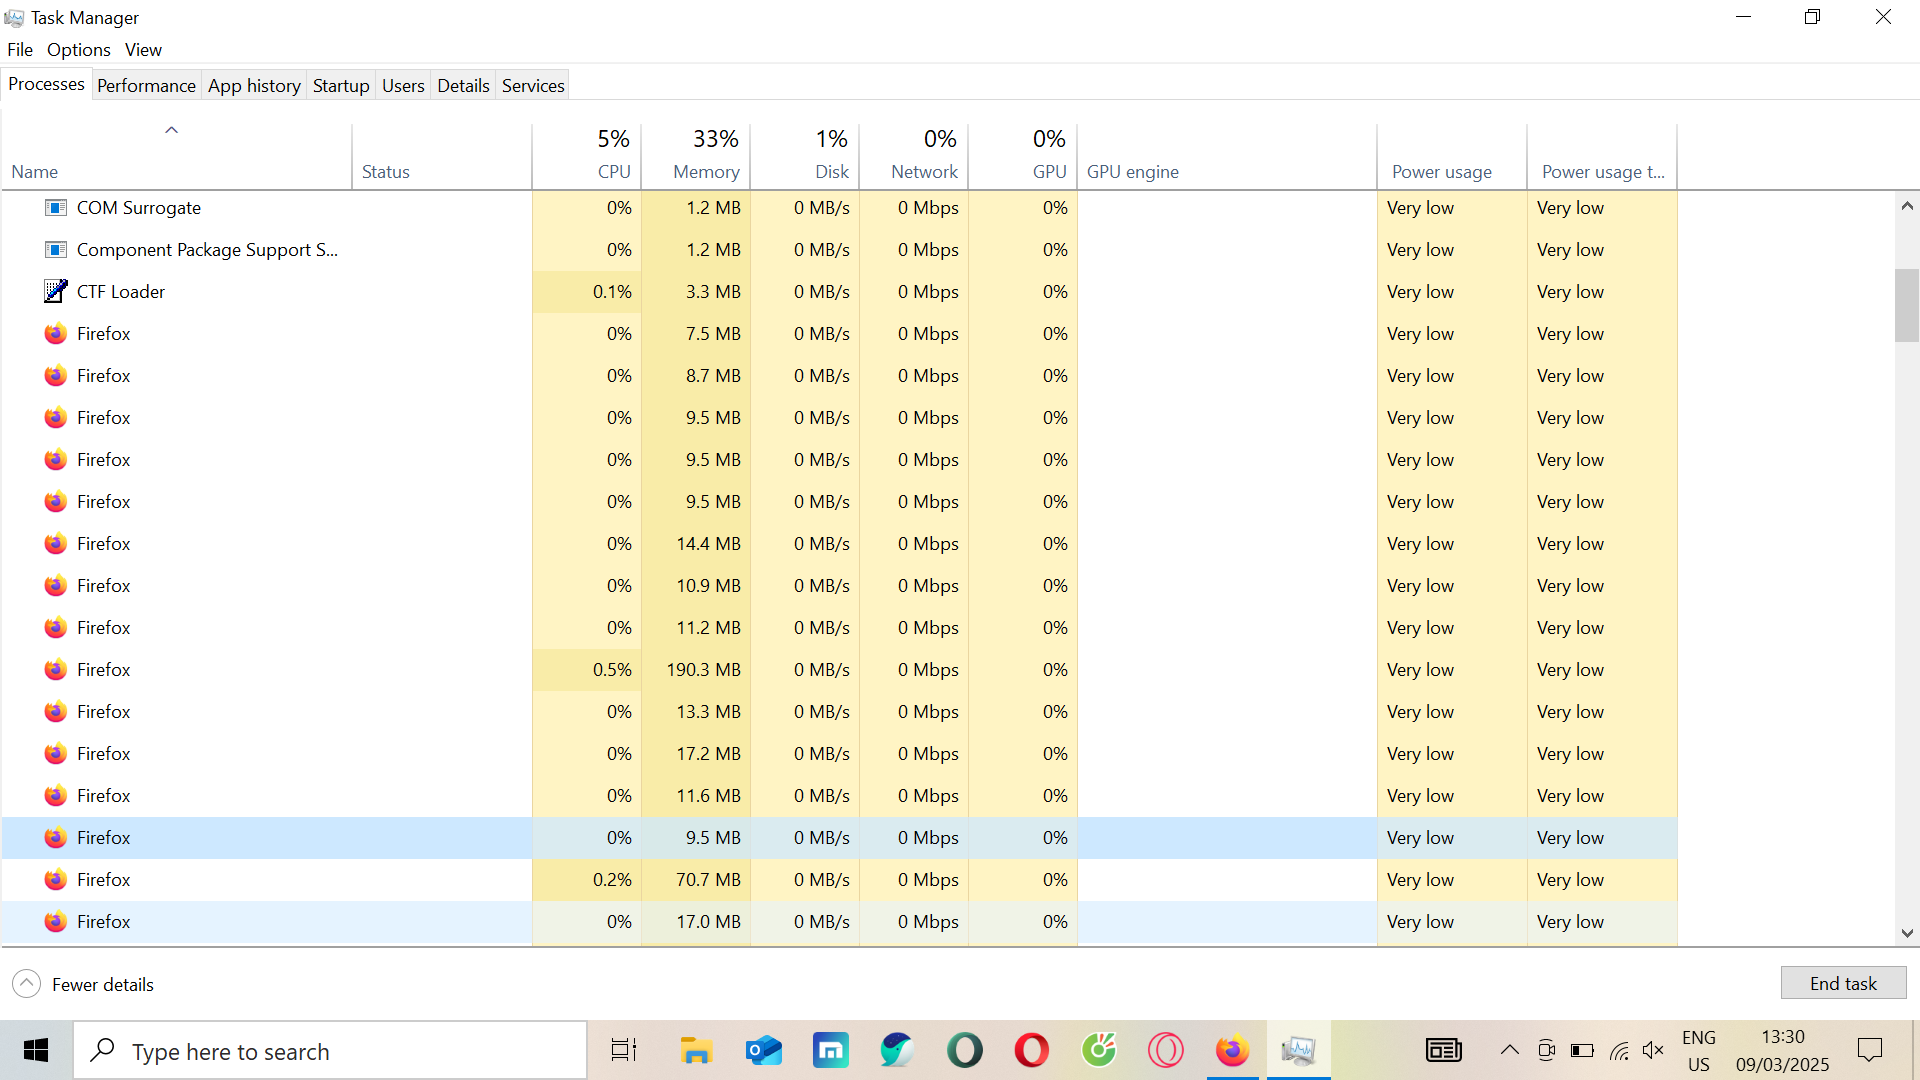Click the muted volume tray icon
This screenshot has width=1920, height=1080.
1653,1050
